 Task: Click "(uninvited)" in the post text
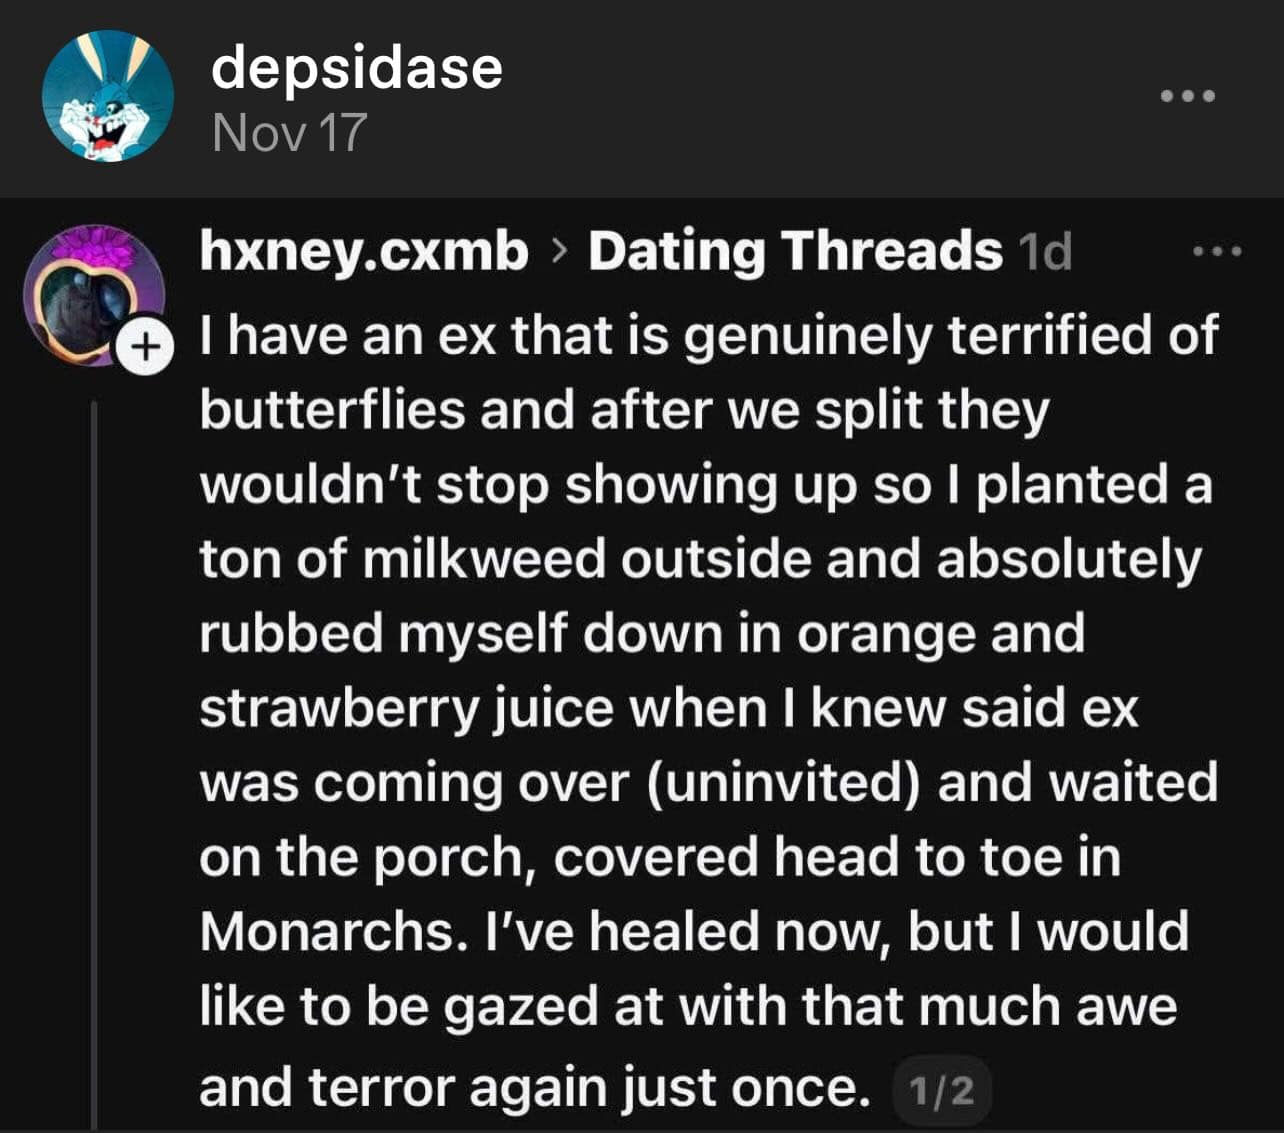[x=782, y=783]
